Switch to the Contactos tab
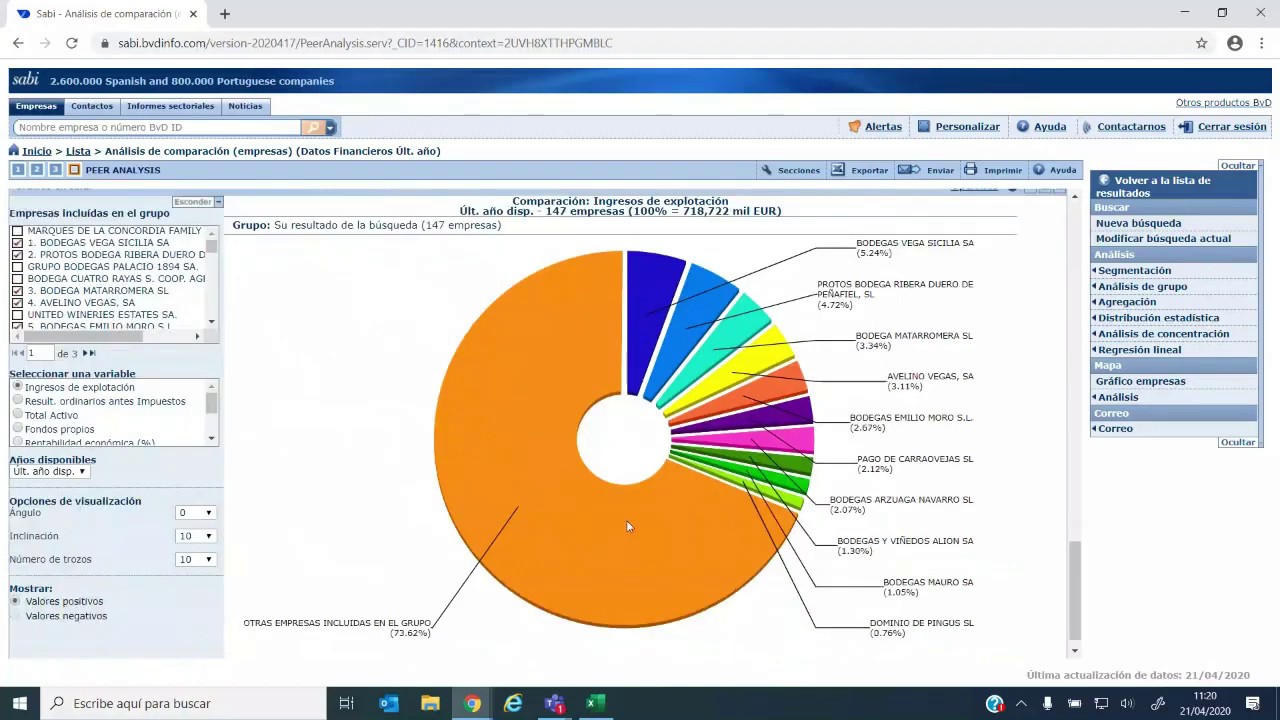This screenshot has width=1280, height=720. tap(92, 106)
